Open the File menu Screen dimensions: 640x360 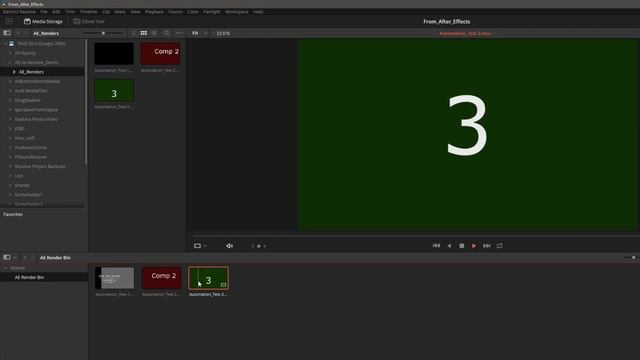44,12
